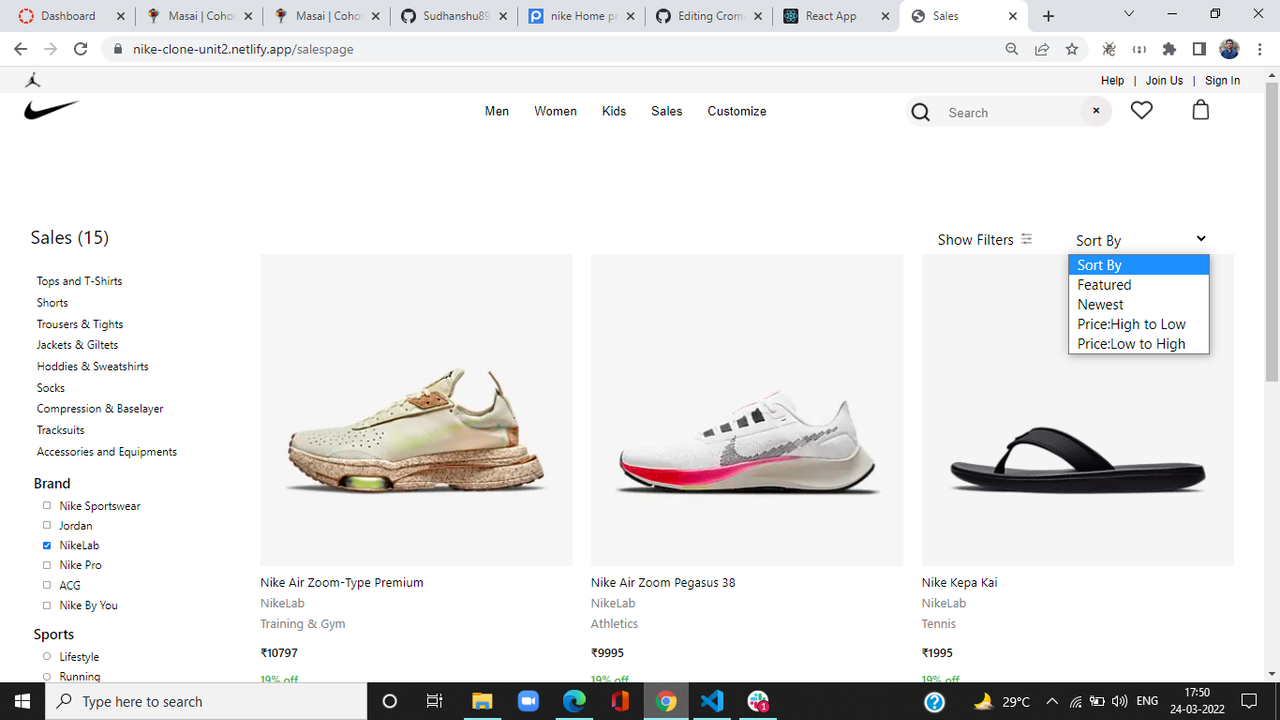Open Microsoft Edge from taskbar

(574, 701)
